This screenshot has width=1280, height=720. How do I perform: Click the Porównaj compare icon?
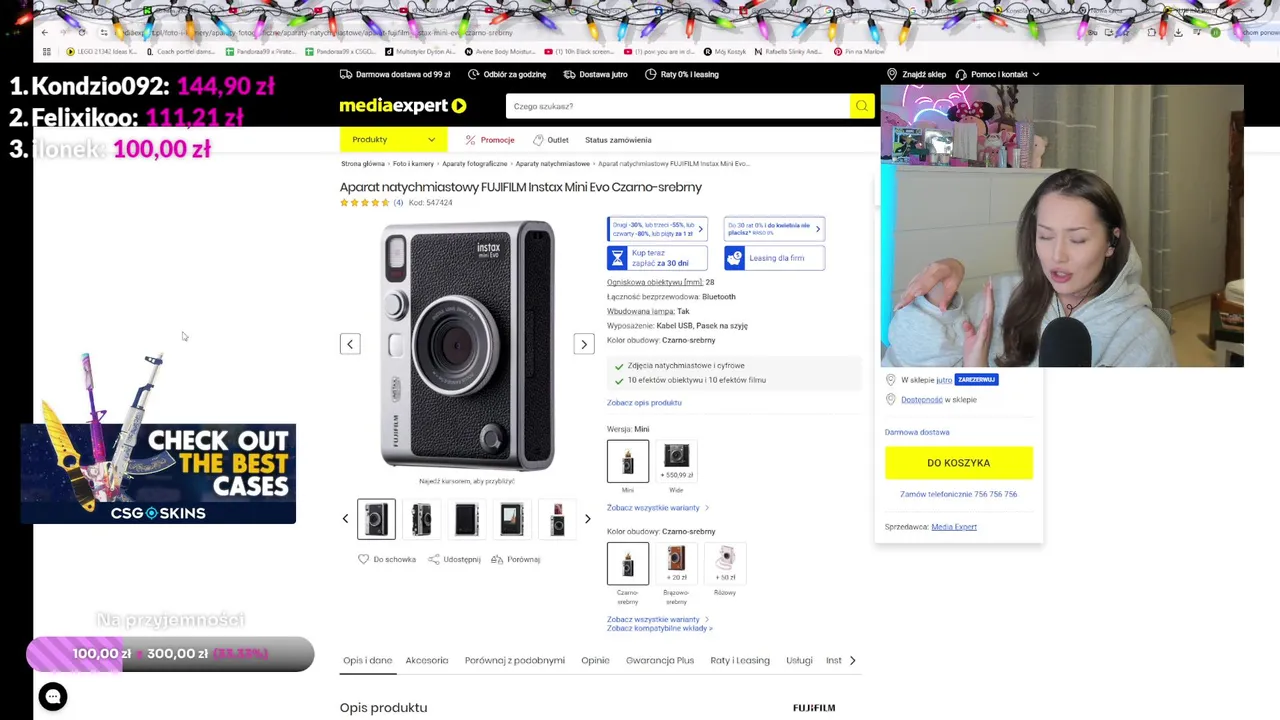point(497,559)
